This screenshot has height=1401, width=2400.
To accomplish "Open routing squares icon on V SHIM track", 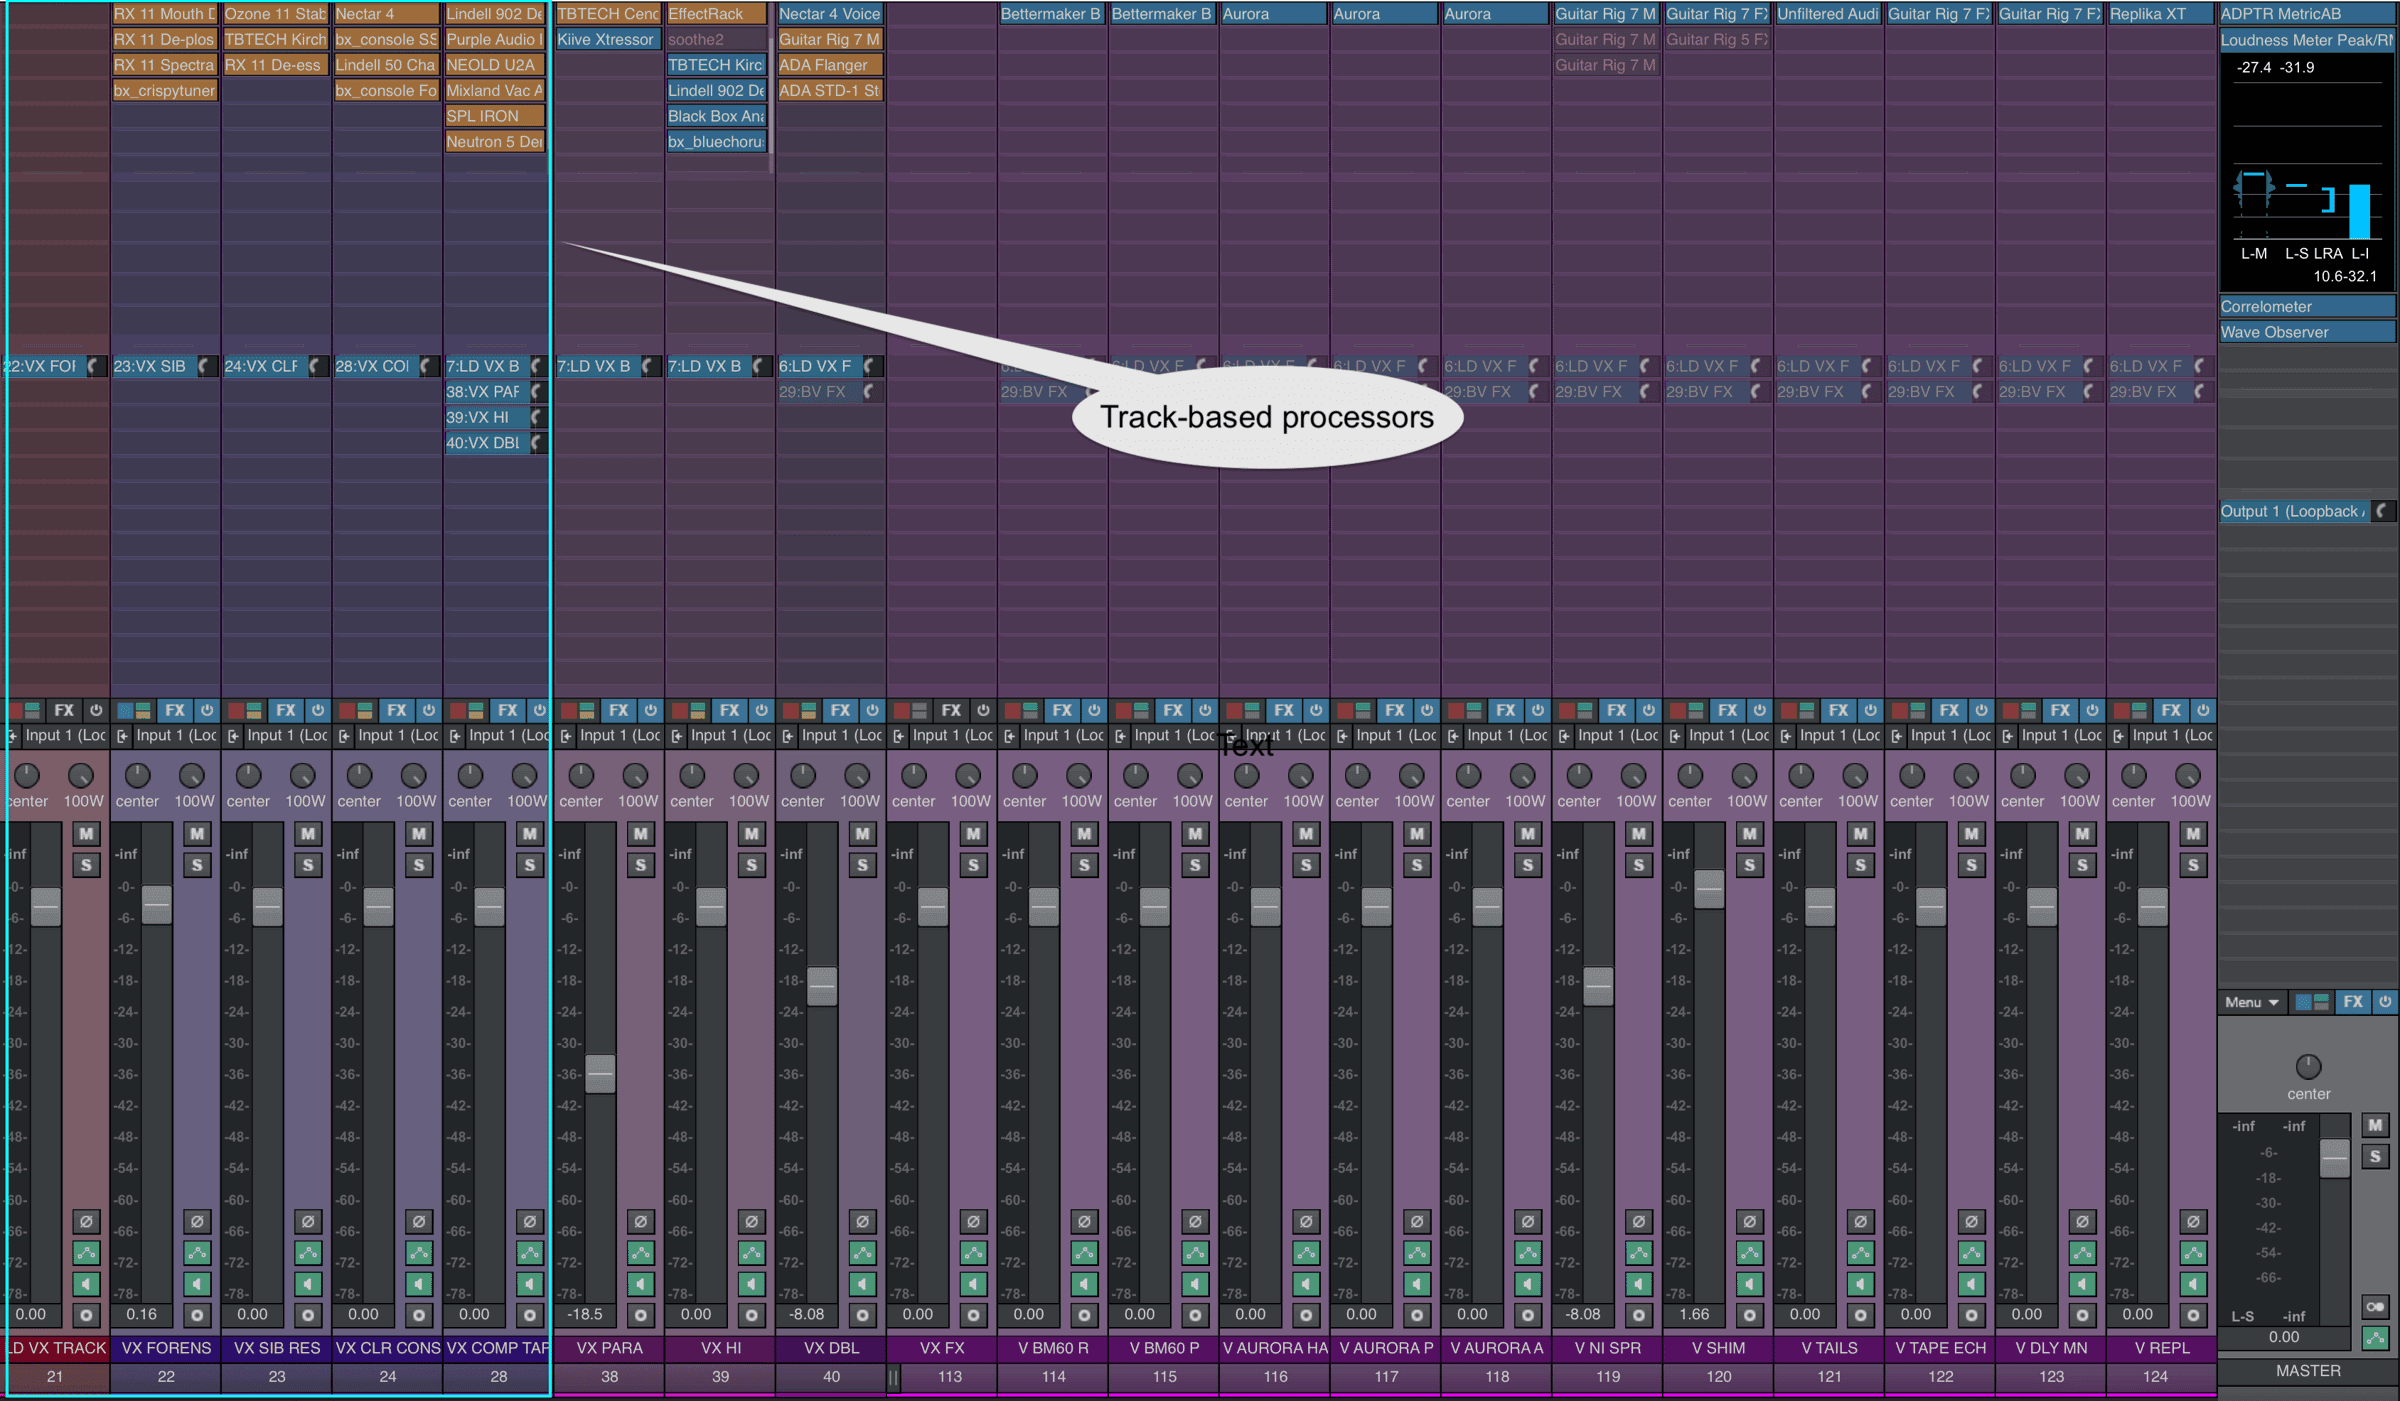I will (x=1686, y=710).
